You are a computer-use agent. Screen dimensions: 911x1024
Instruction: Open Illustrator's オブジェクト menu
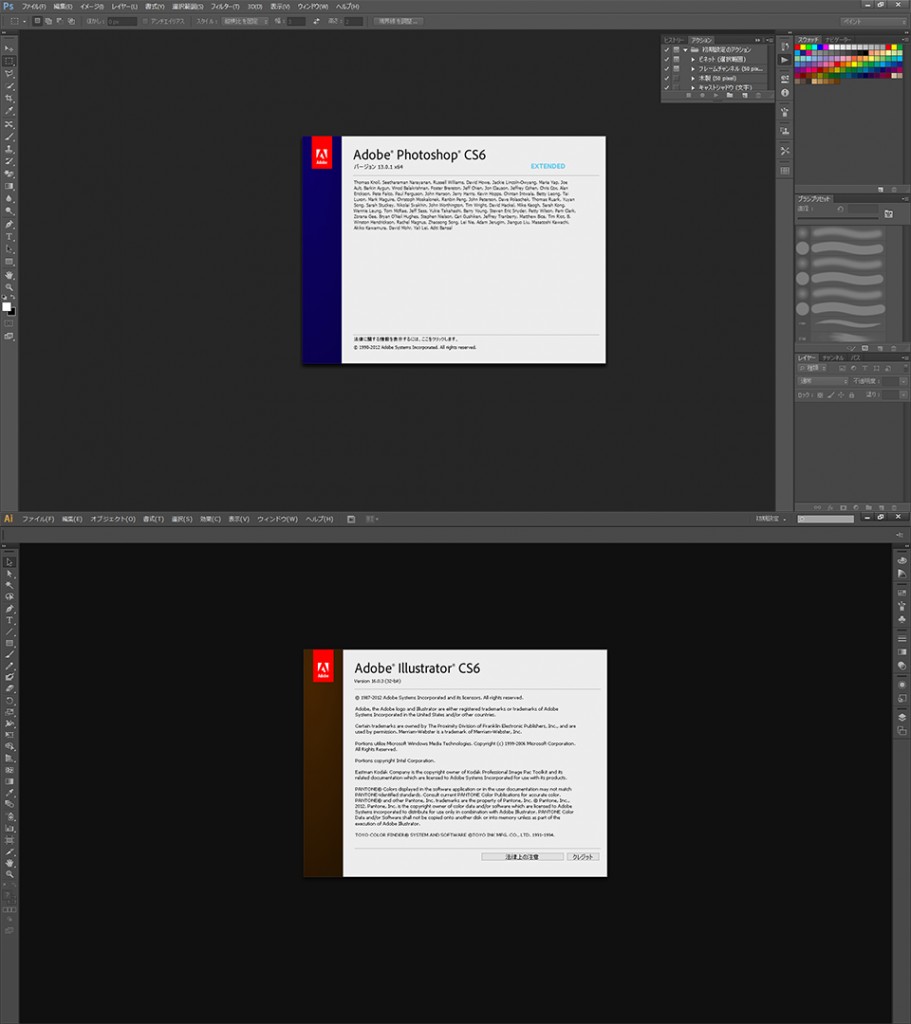point(112,519)
